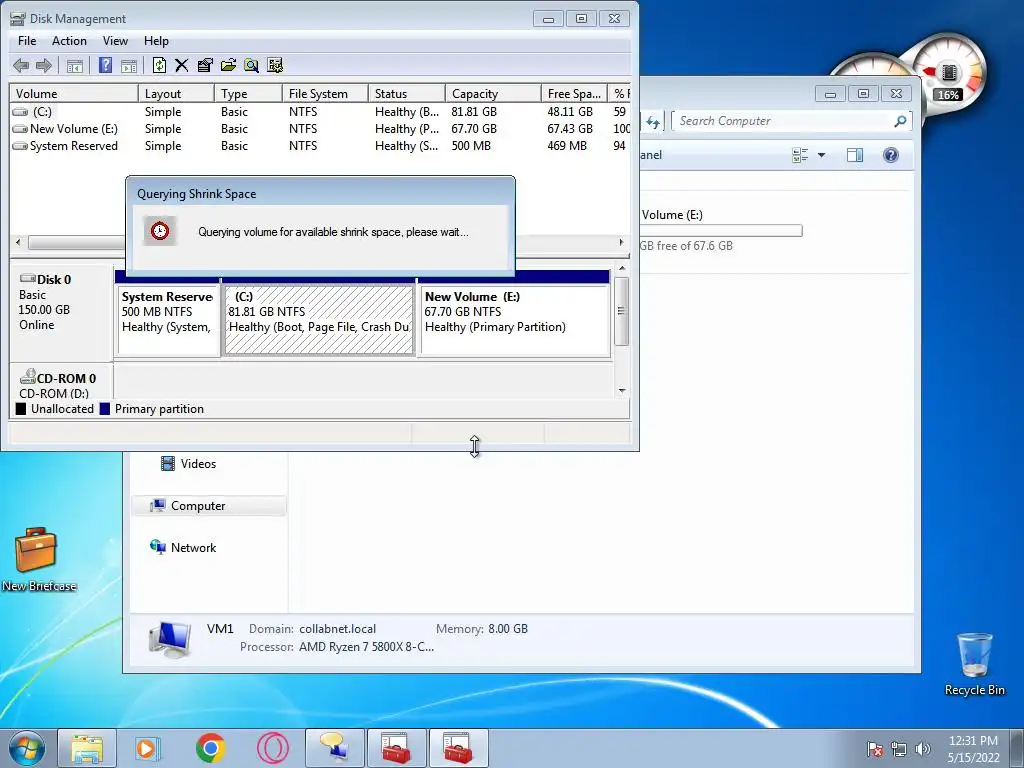
Task: Sort by the Free Space column header
Action: pos(574,93)
